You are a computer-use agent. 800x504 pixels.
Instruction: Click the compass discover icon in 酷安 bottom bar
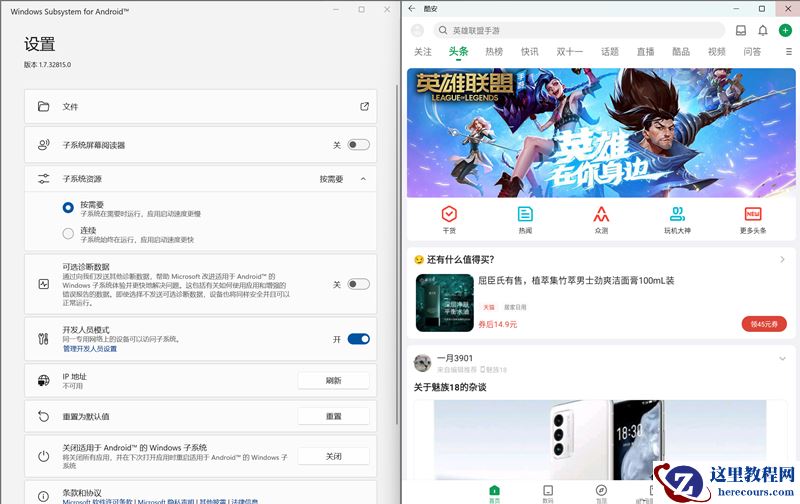[x=602, y=490]
